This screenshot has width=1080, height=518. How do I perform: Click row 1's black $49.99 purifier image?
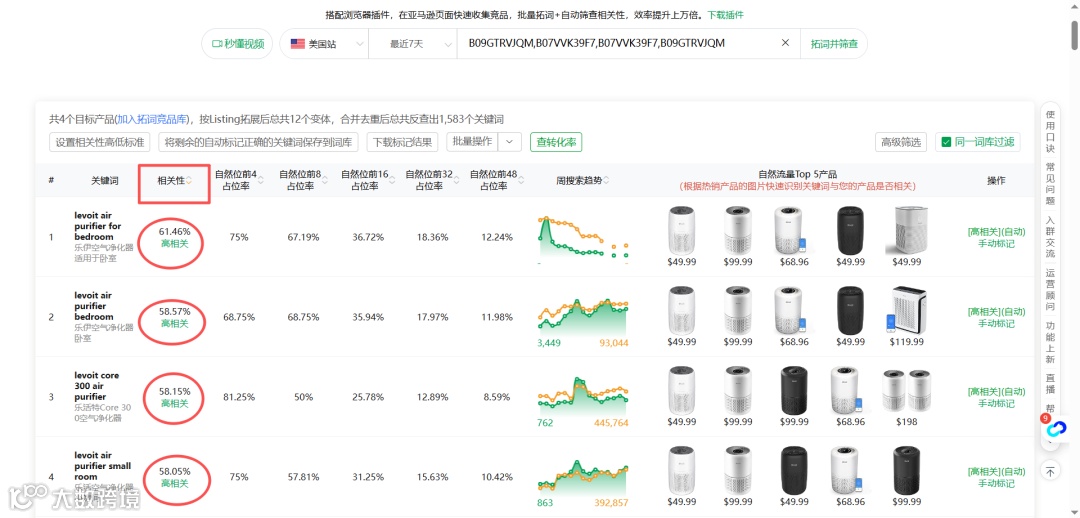pos(850,231)
